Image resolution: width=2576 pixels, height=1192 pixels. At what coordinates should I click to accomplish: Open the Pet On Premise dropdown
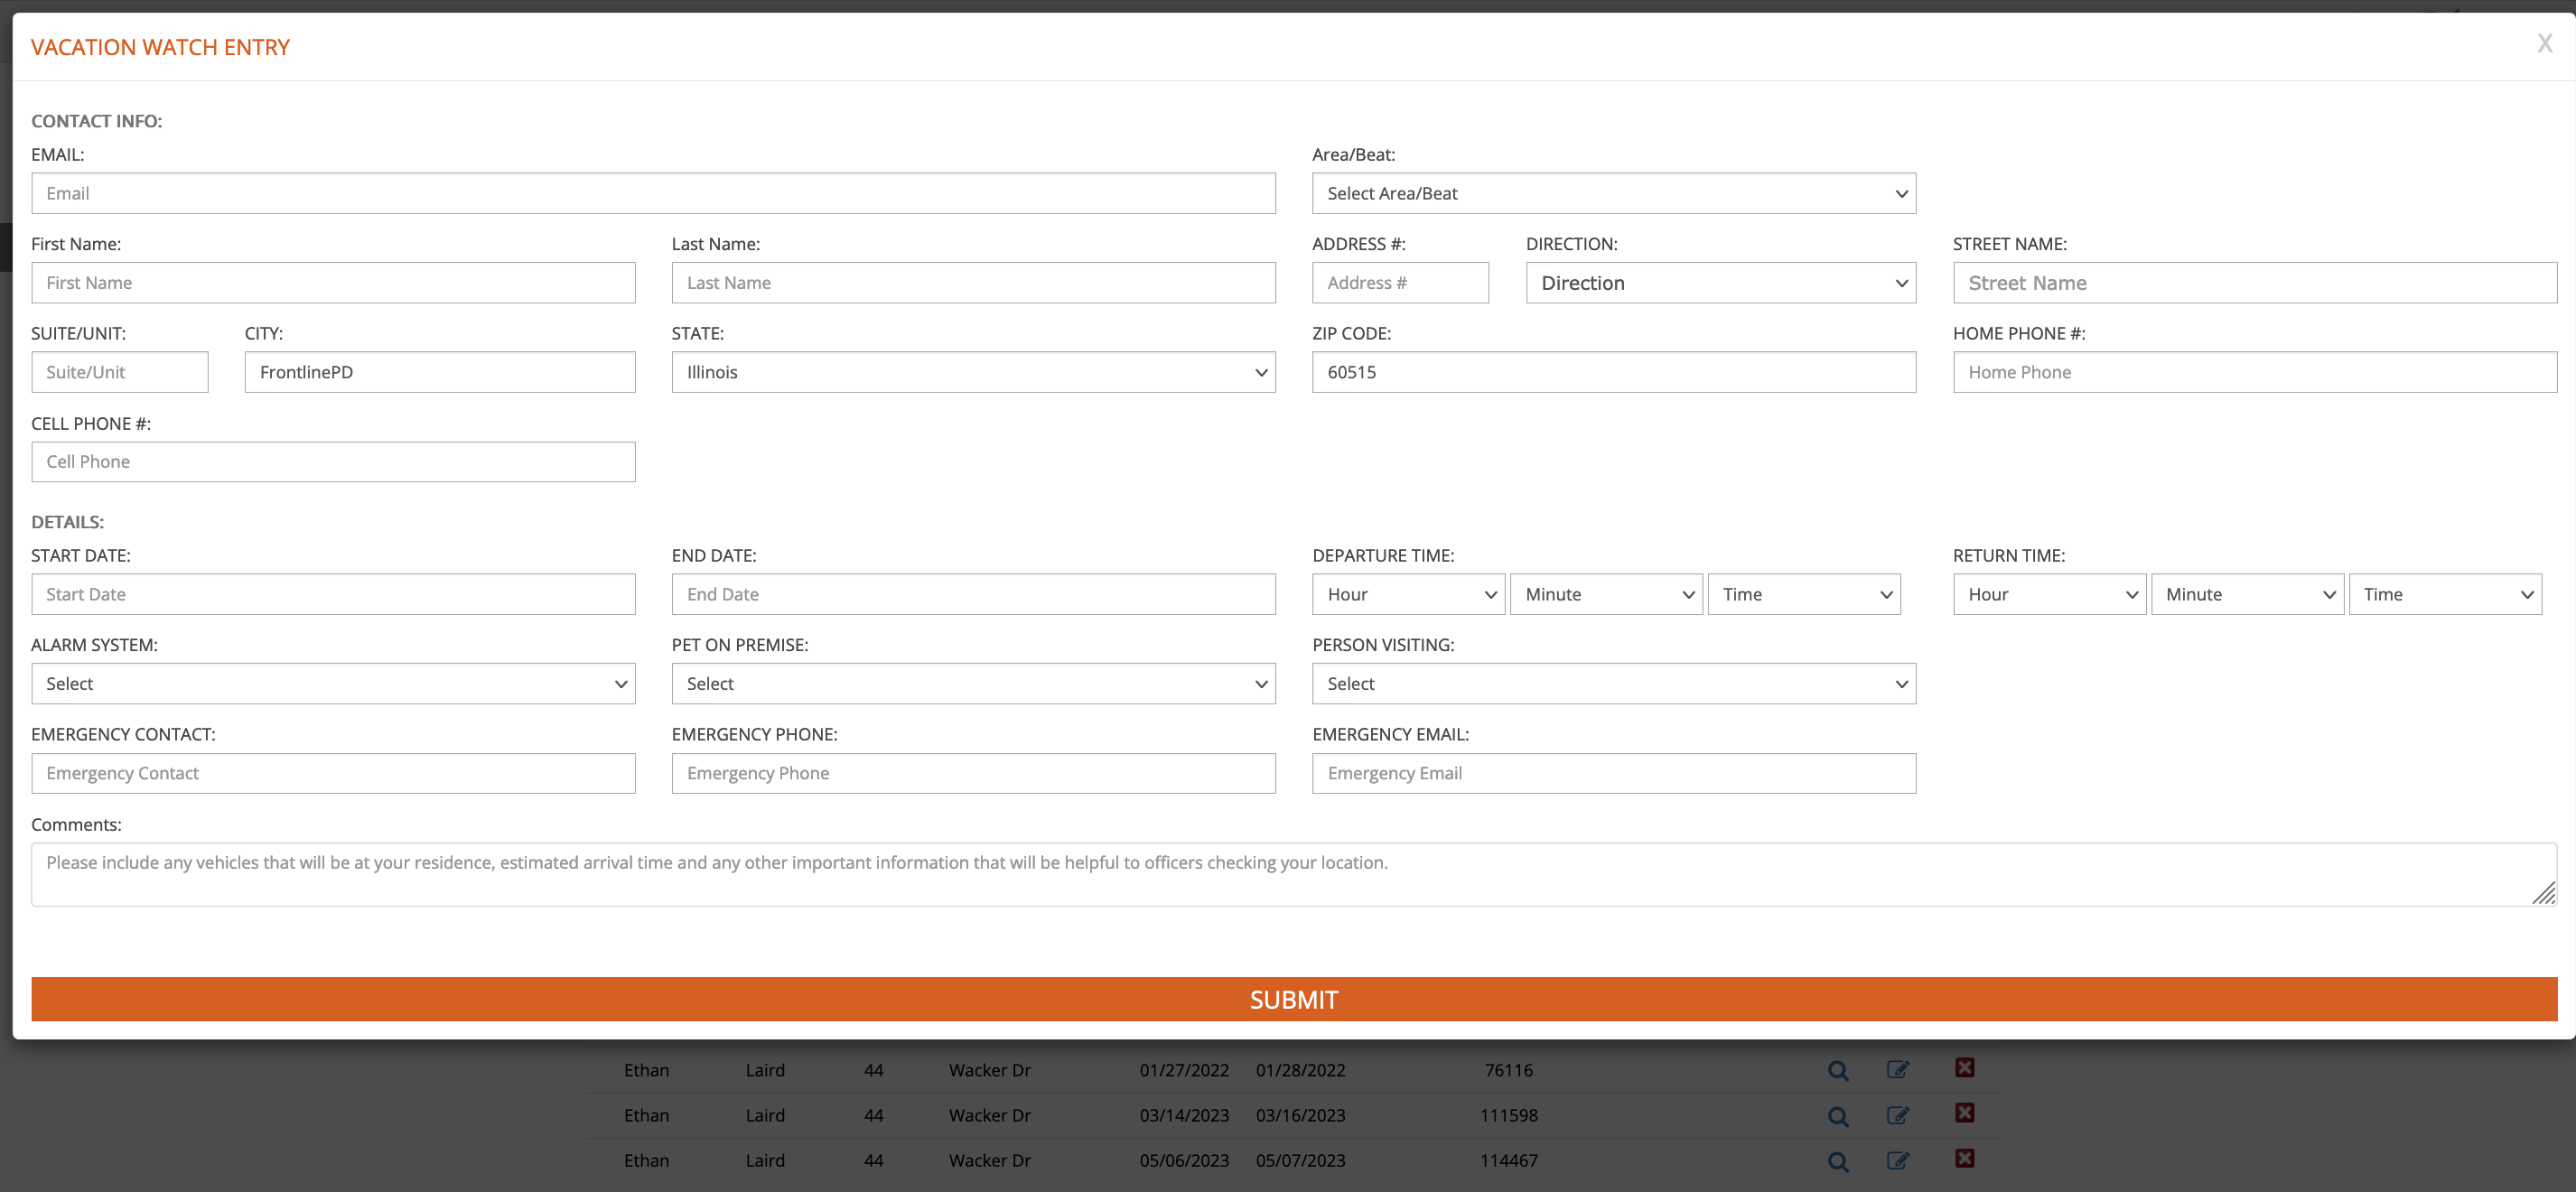coord(972,684)
